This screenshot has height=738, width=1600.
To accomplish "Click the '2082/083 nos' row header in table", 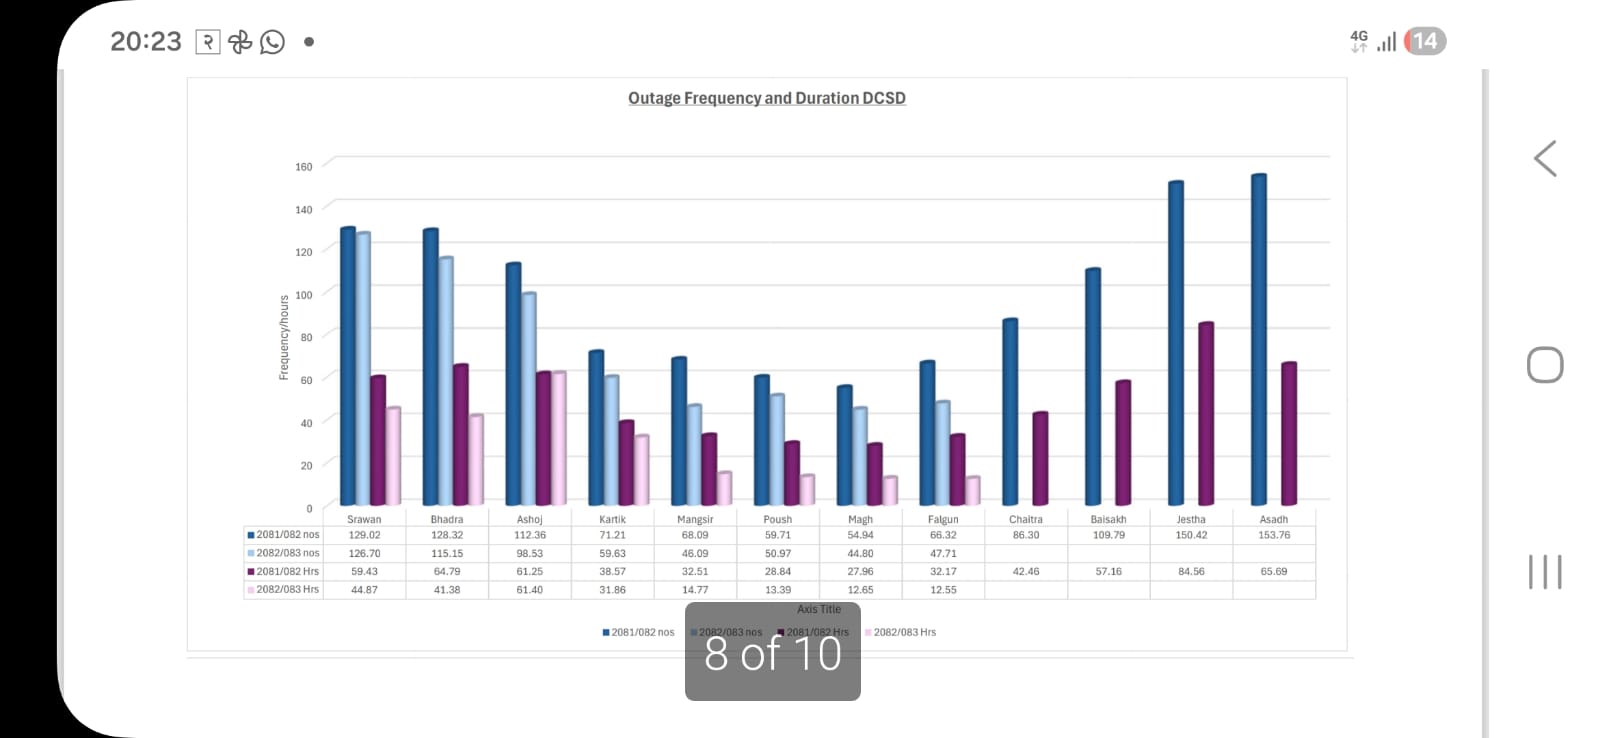I will coord(287,553).
